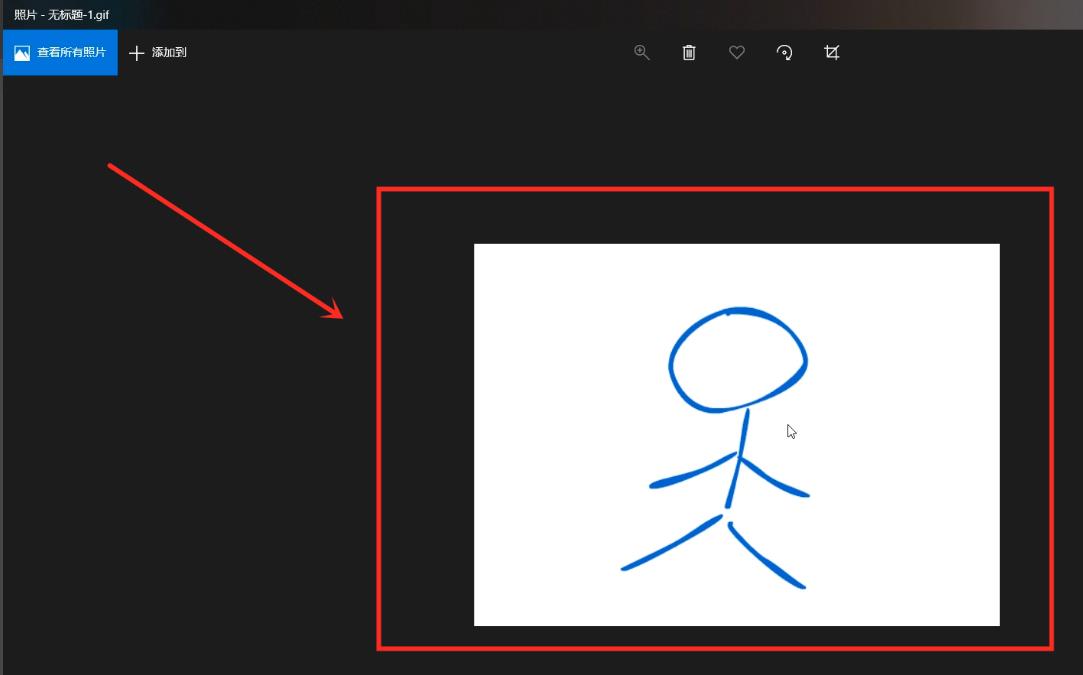Click the stick figure's vertical torso line
Viewport: 1083px width, 675px height.
click(x=739, y=458)
